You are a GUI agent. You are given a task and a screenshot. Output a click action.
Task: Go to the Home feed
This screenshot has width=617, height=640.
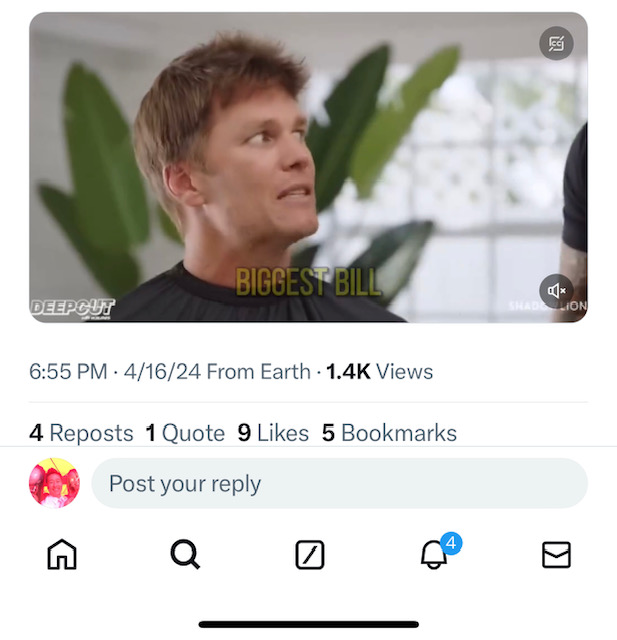[62, 554]
